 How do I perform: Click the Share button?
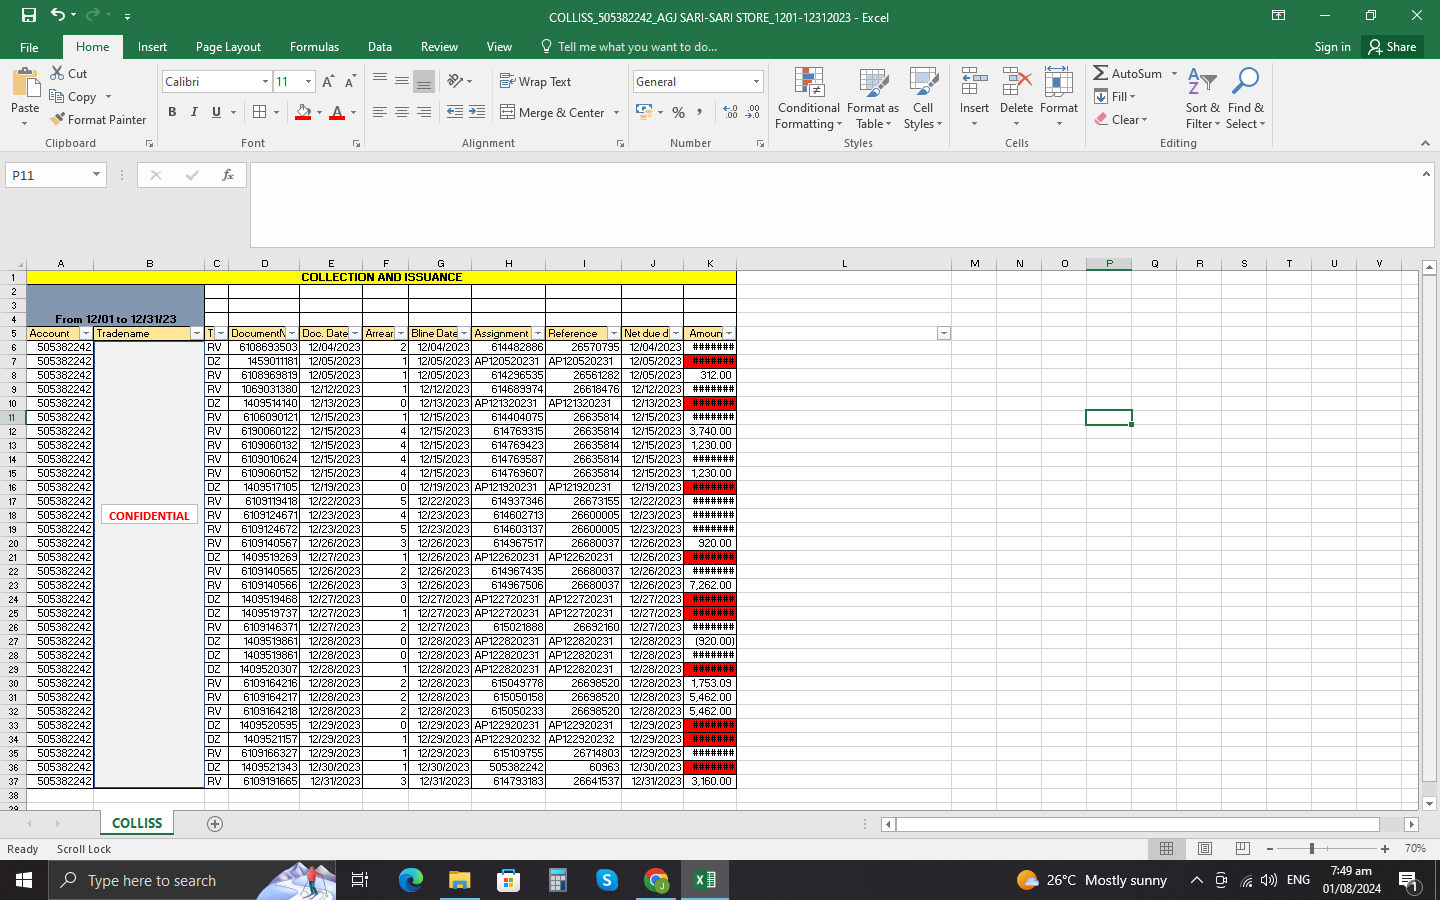tap(1392, 47)
